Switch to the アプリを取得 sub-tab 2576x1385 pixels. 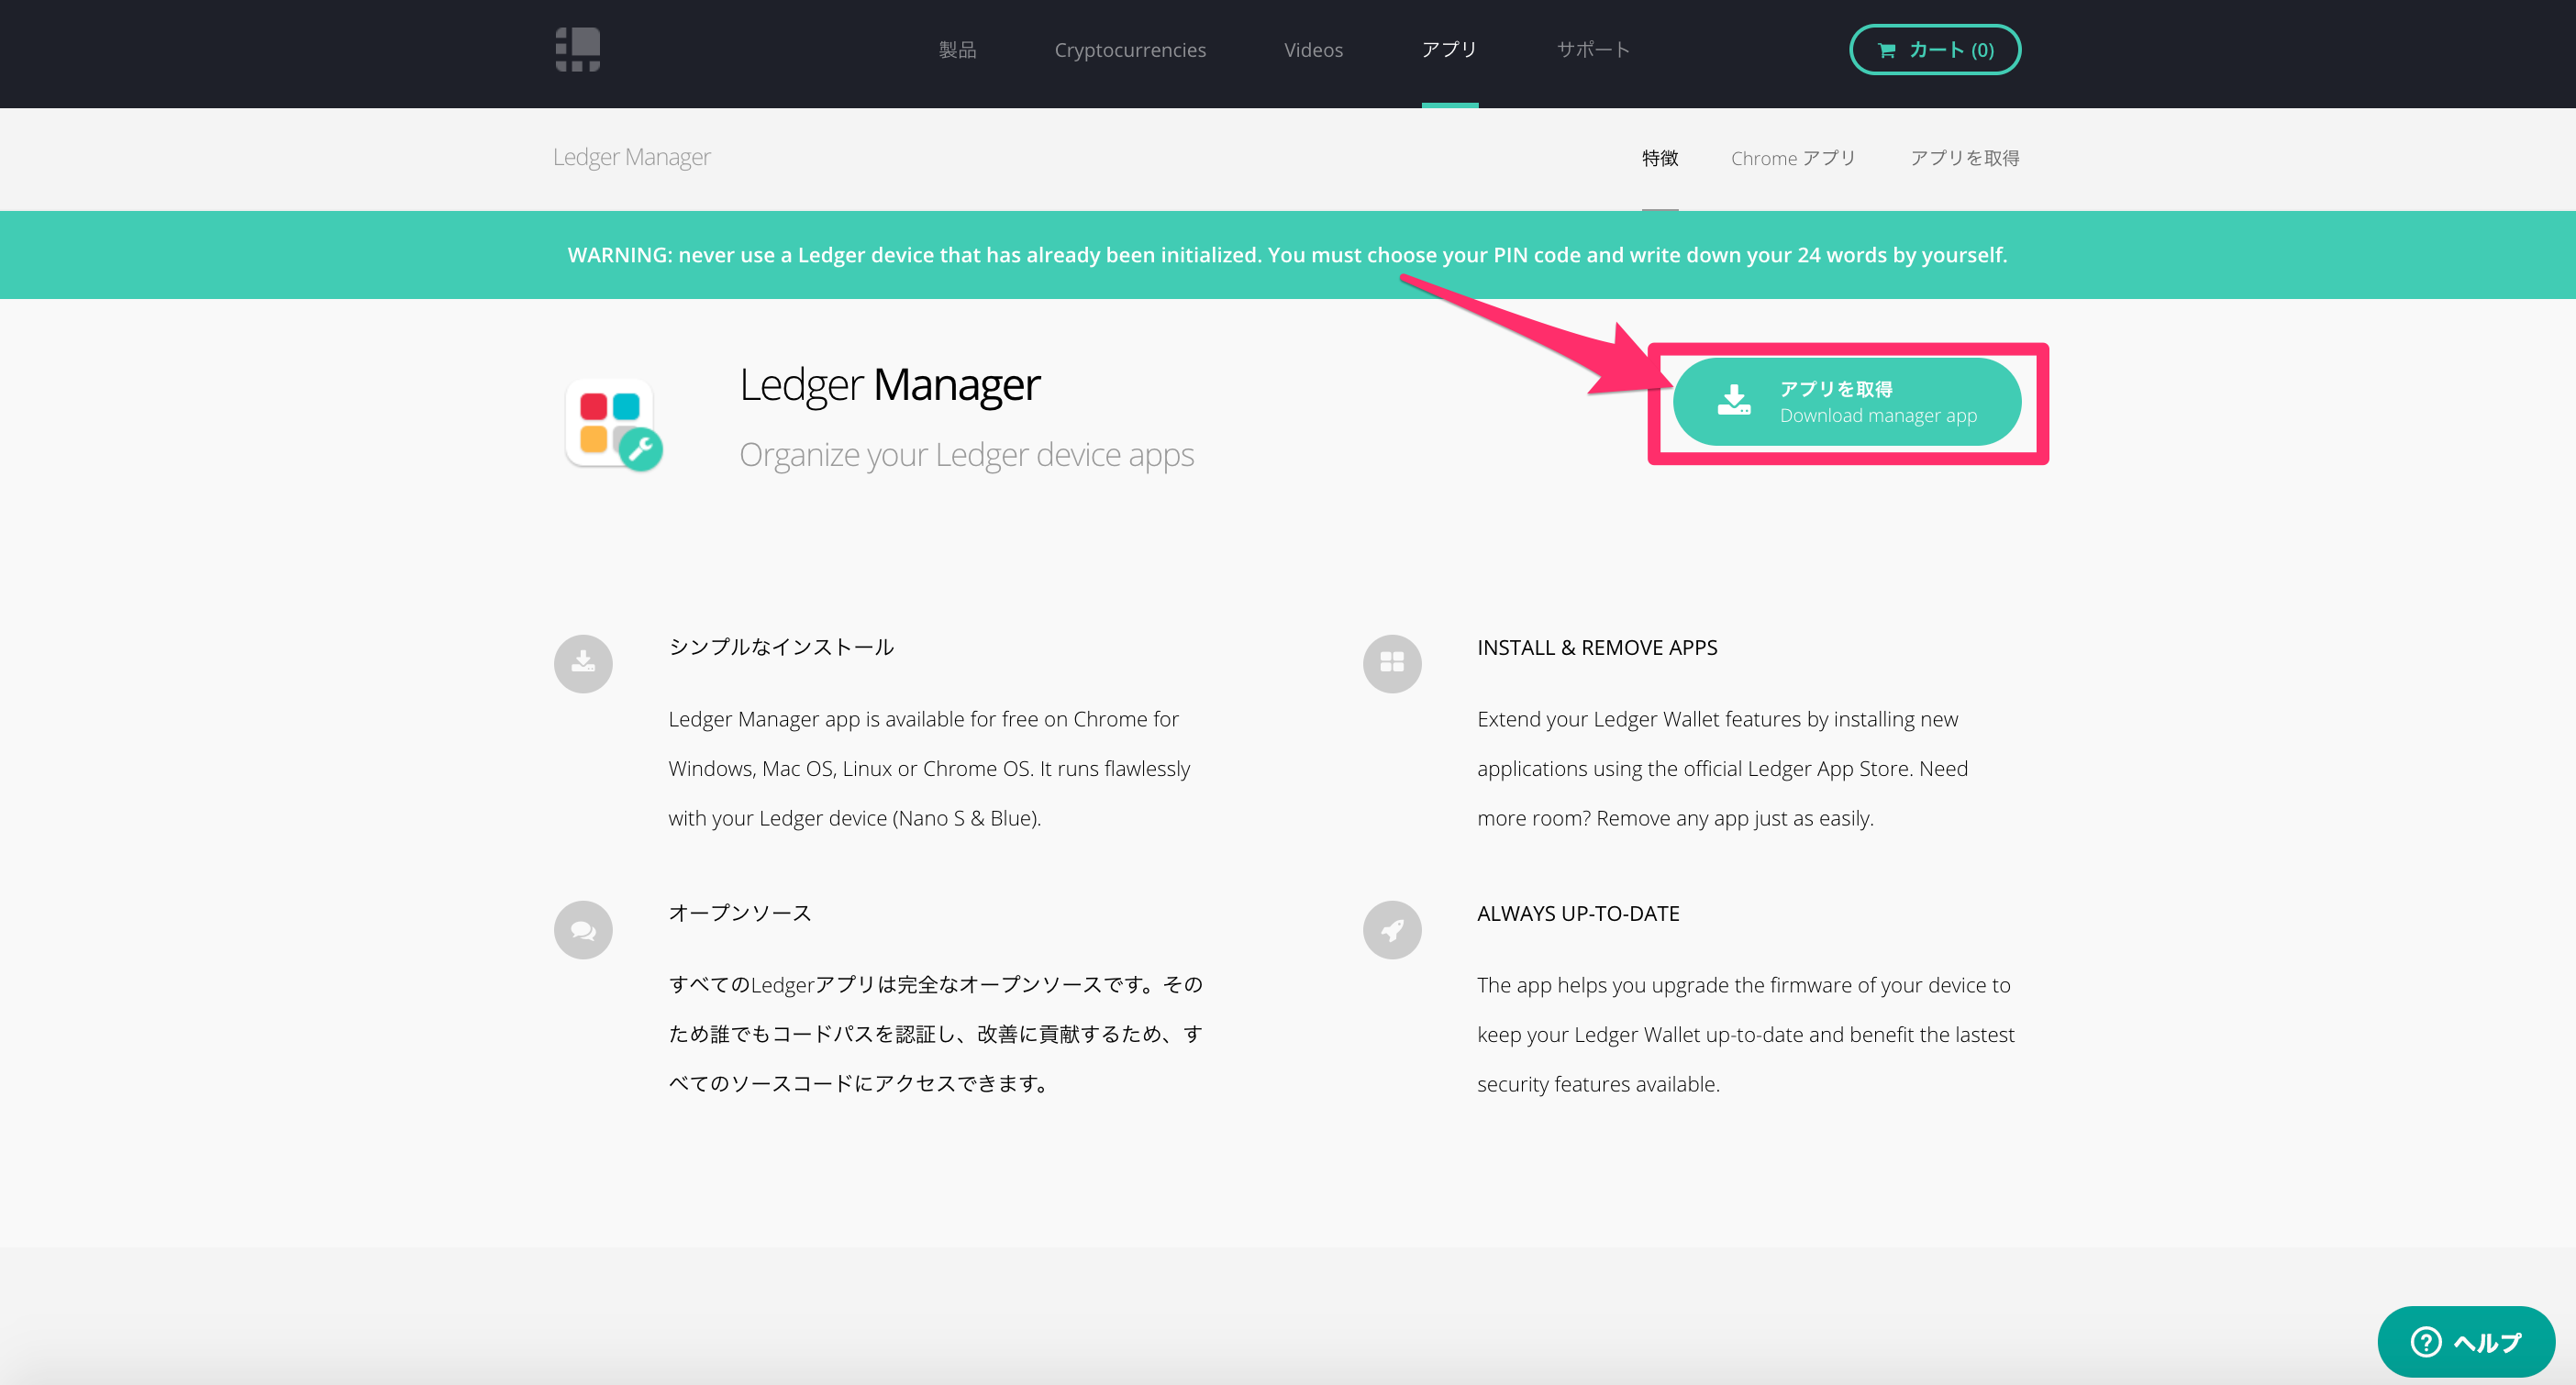coord(1964,158)
